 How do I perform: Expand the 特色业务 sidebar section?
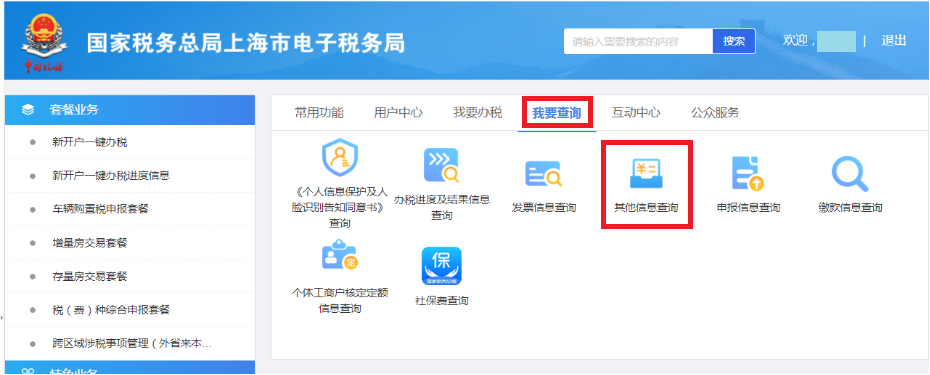tap(130, 368)
